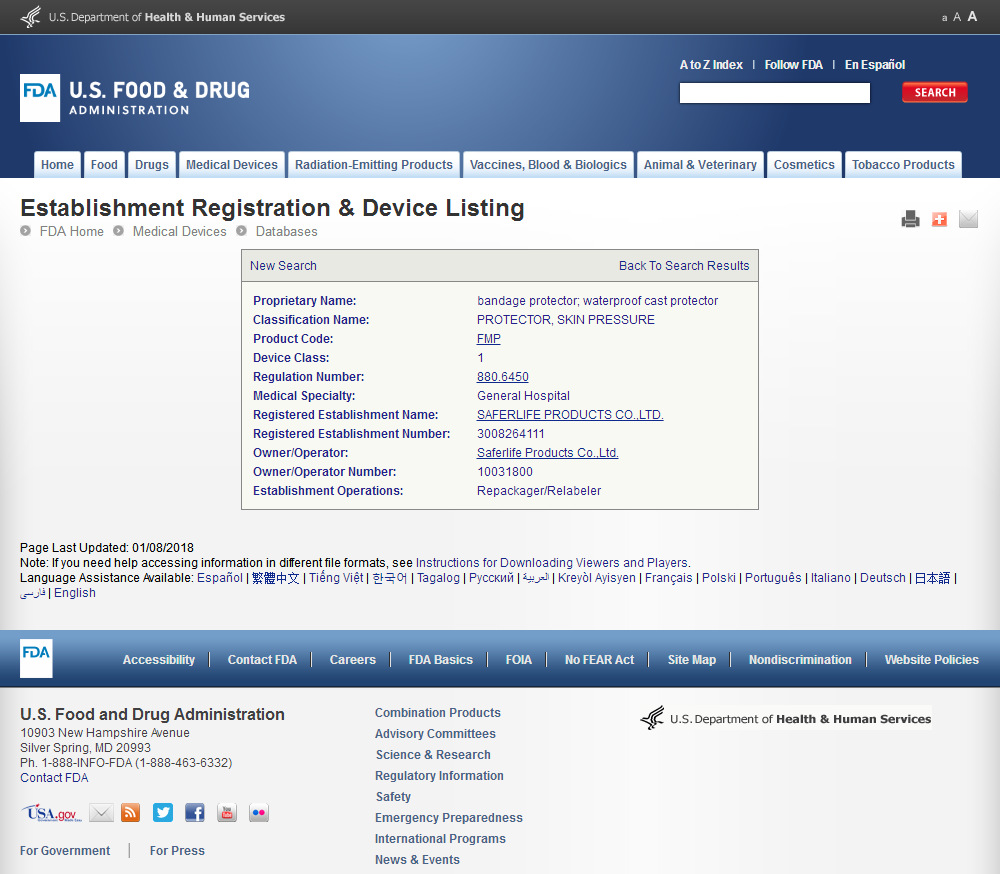This screenshot has width=1000, height=874.
Task: Open A to Z Index link
Action: (x=711, y=64)
